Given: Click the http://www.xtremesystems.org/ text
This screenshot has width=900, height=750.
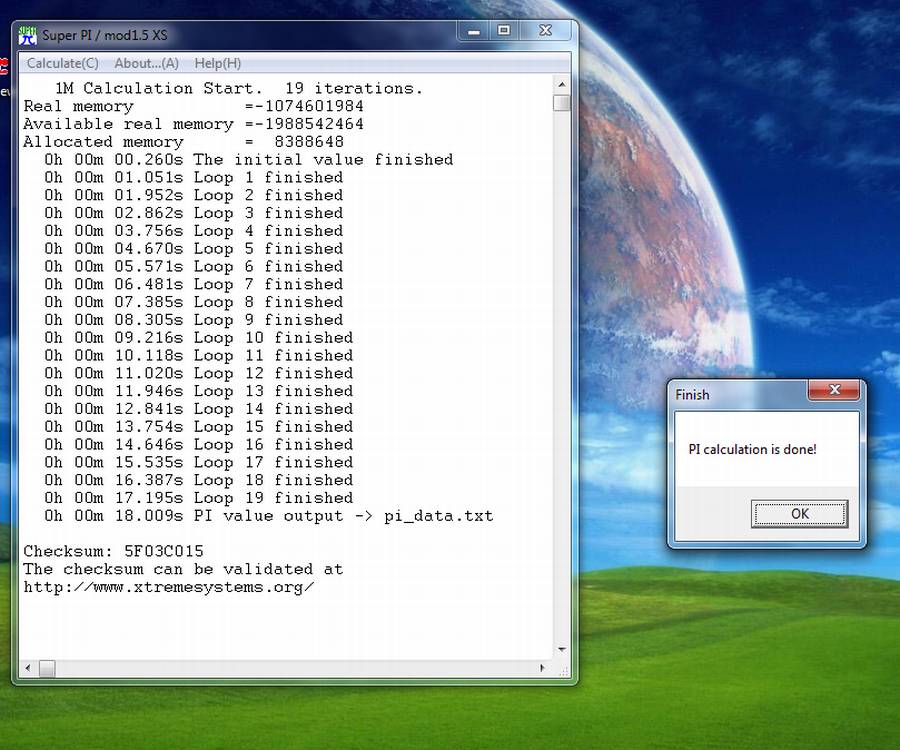Looking at the screenshot, I should coord(169,588).
